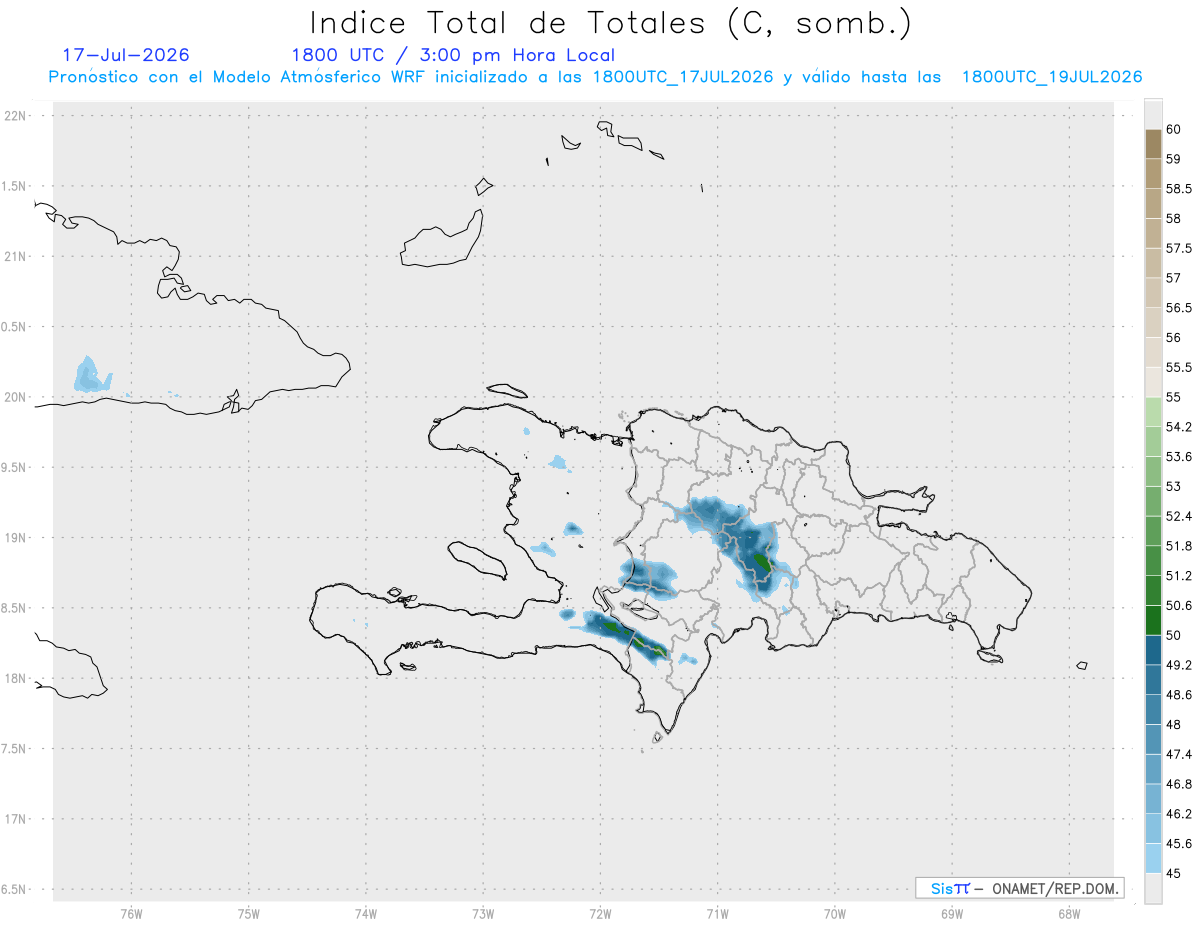Click the colorbar value '48.6'
This screenshot has height=927, width=1200.
tap(1178, 695)
